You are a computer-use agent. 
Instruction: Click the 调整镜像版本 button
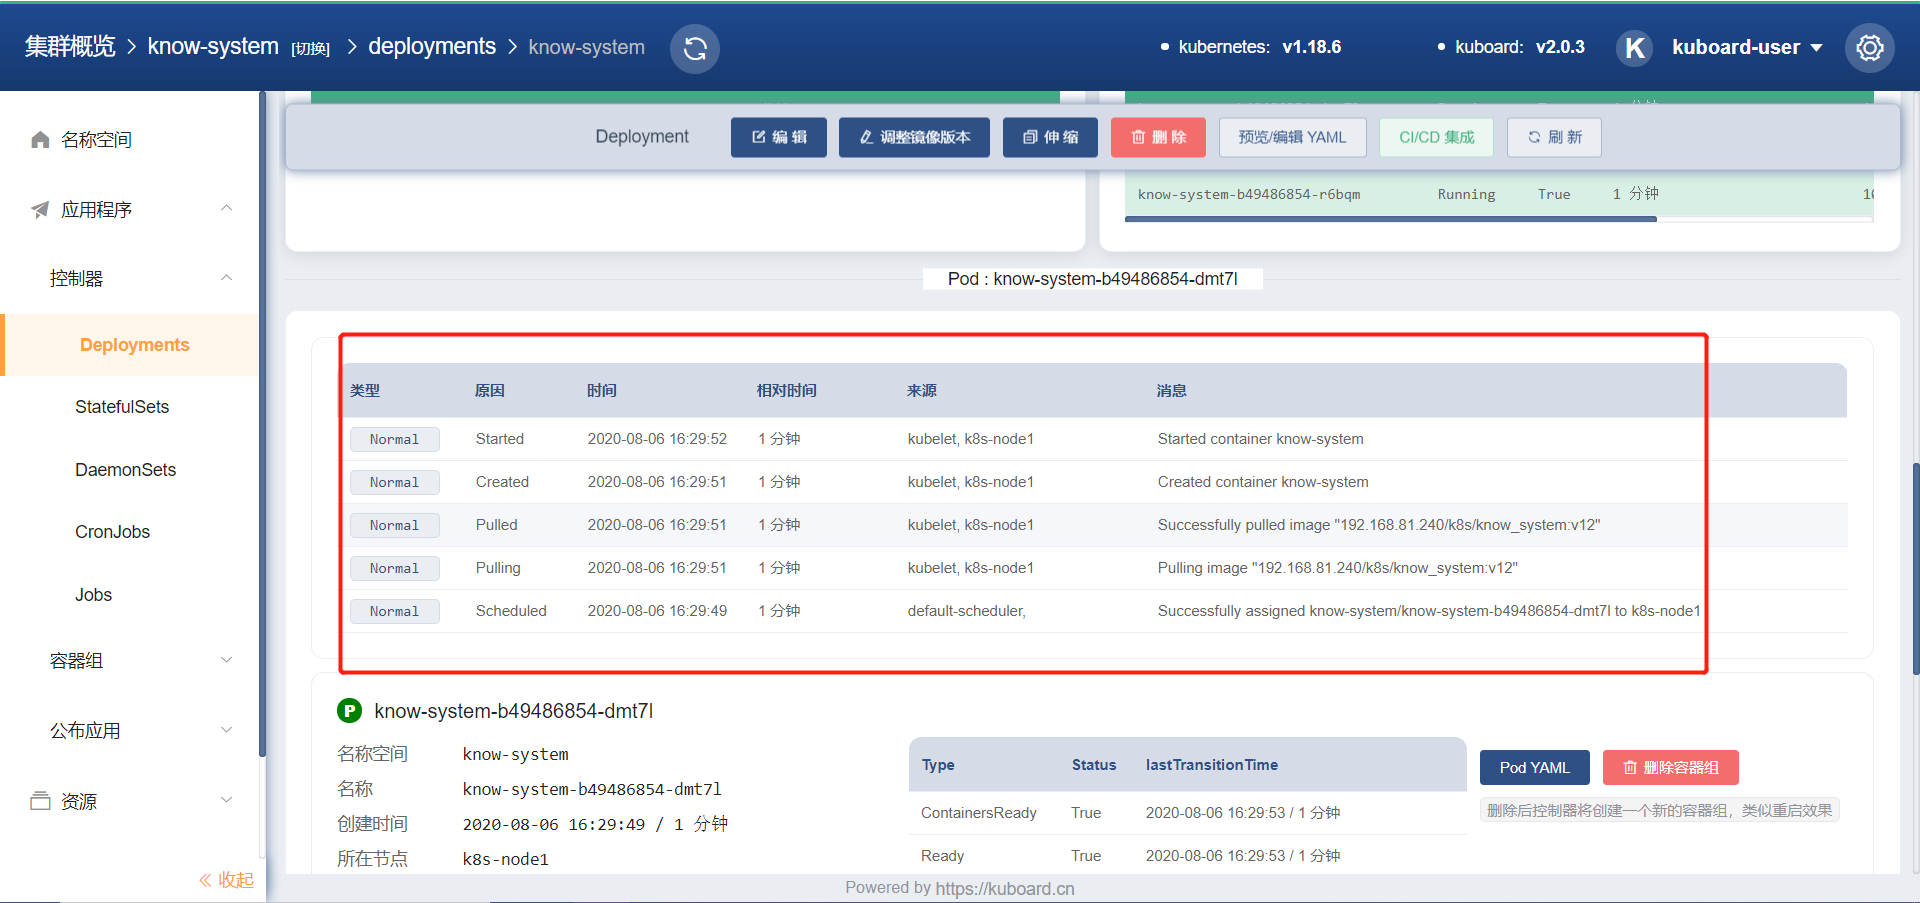(914, 137)
